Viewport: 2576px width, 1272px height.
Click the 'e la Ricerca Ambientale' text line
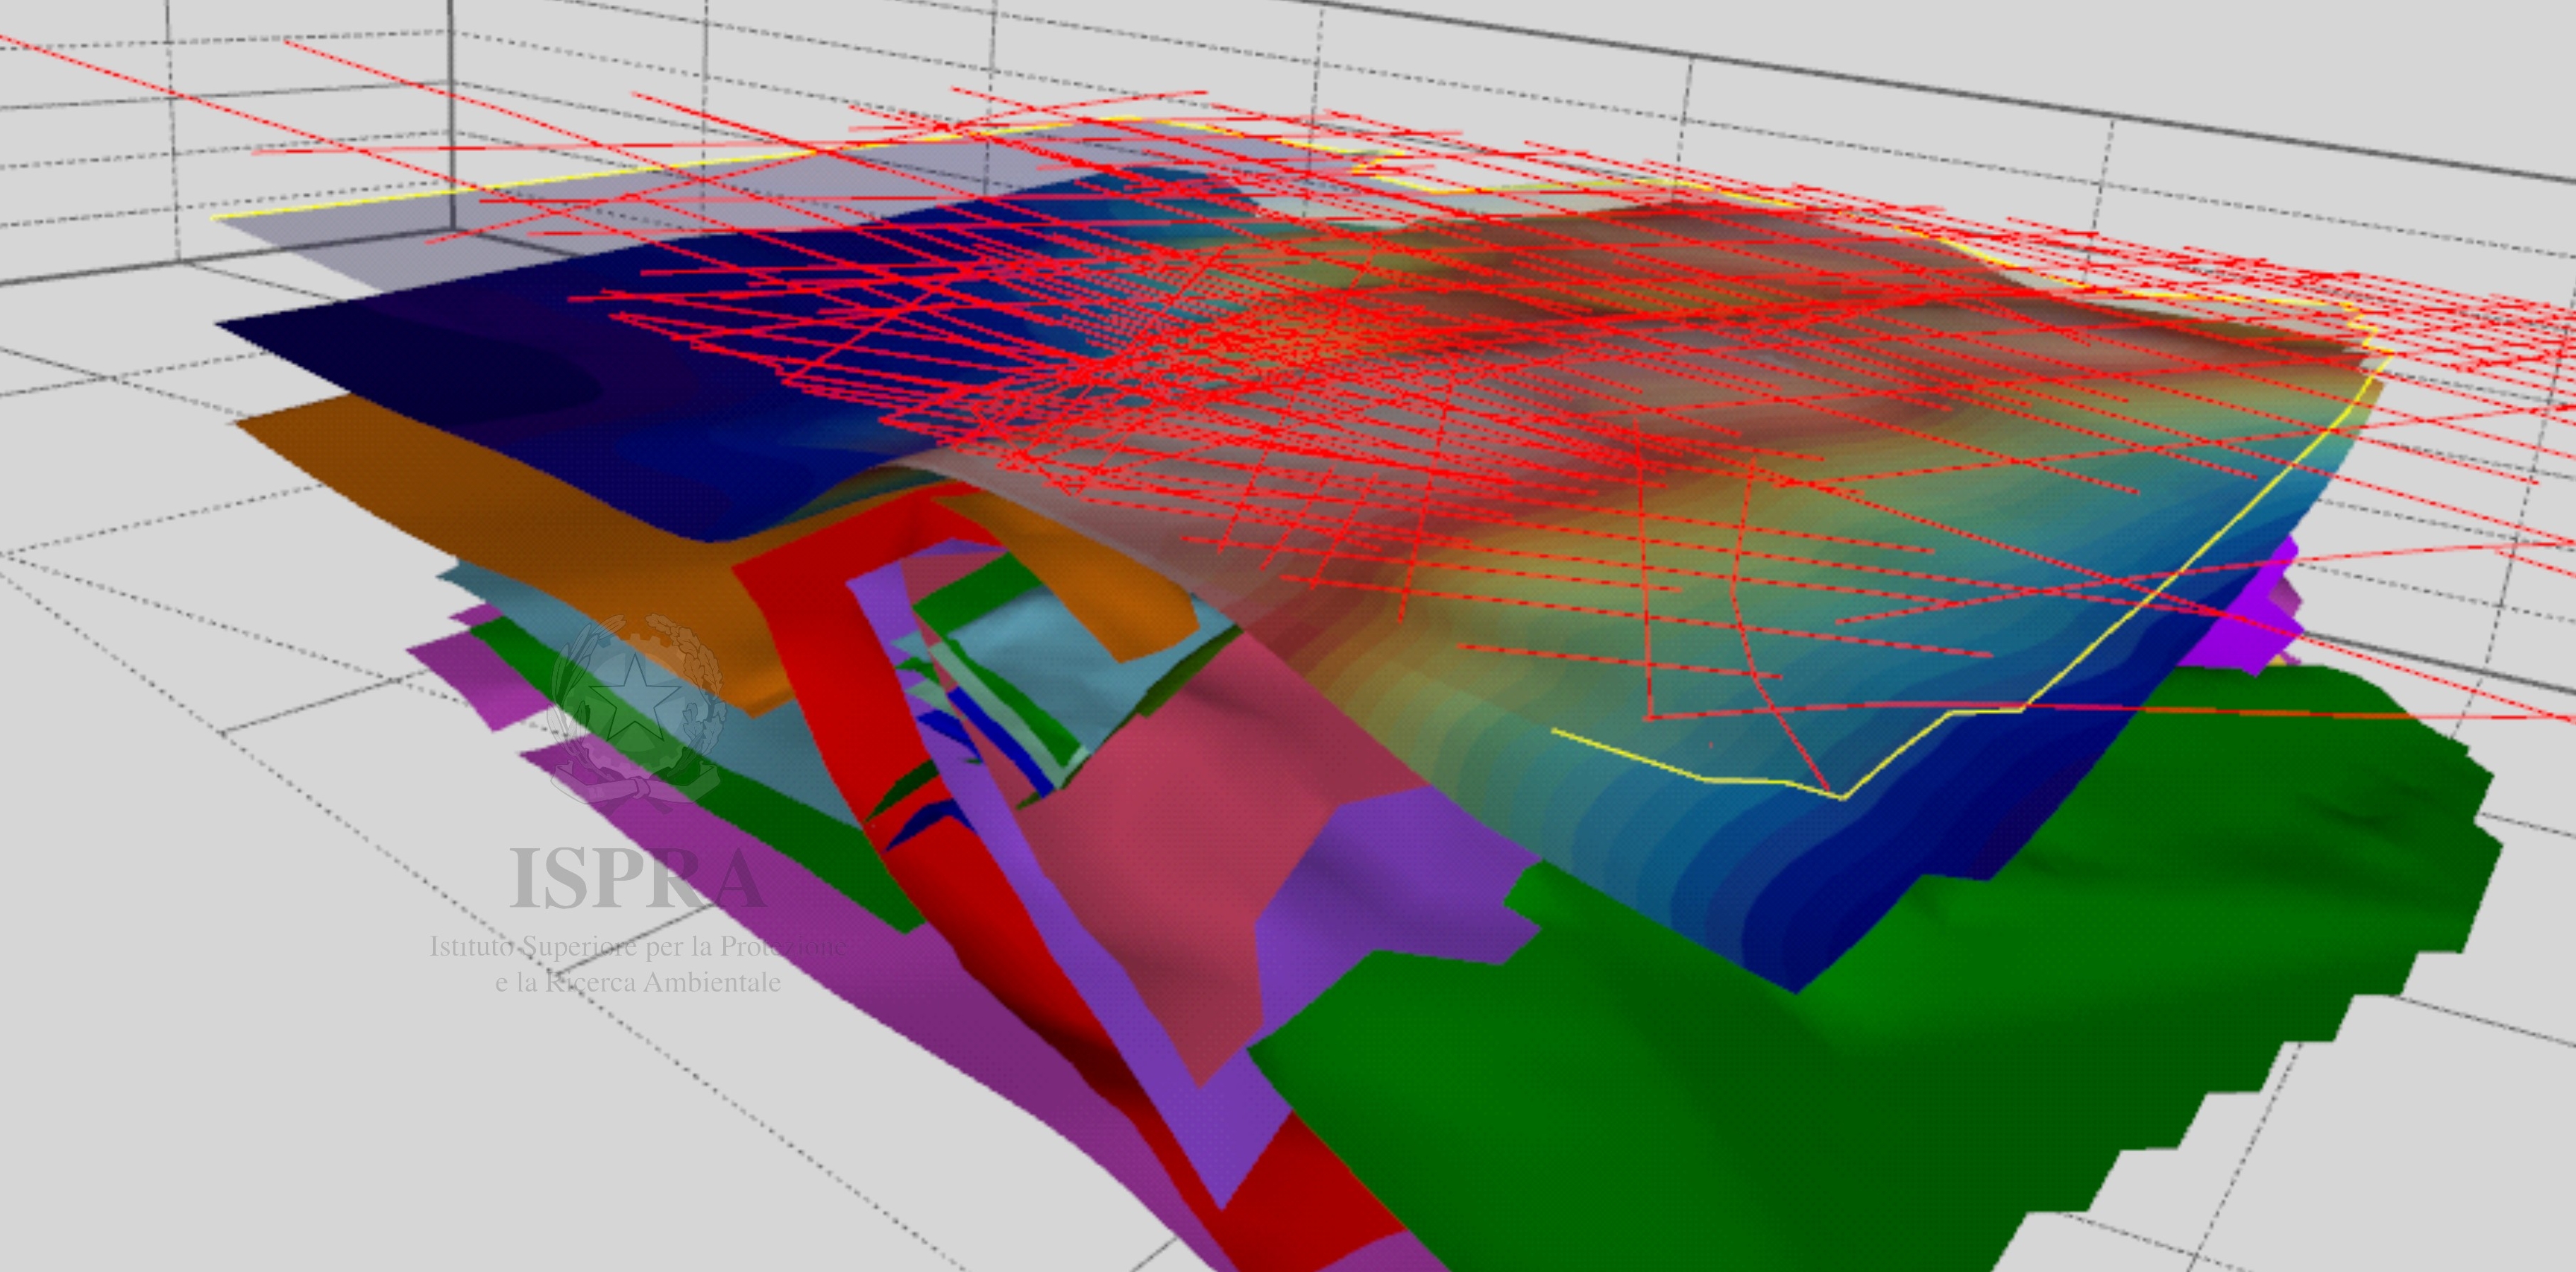(637, 982)
